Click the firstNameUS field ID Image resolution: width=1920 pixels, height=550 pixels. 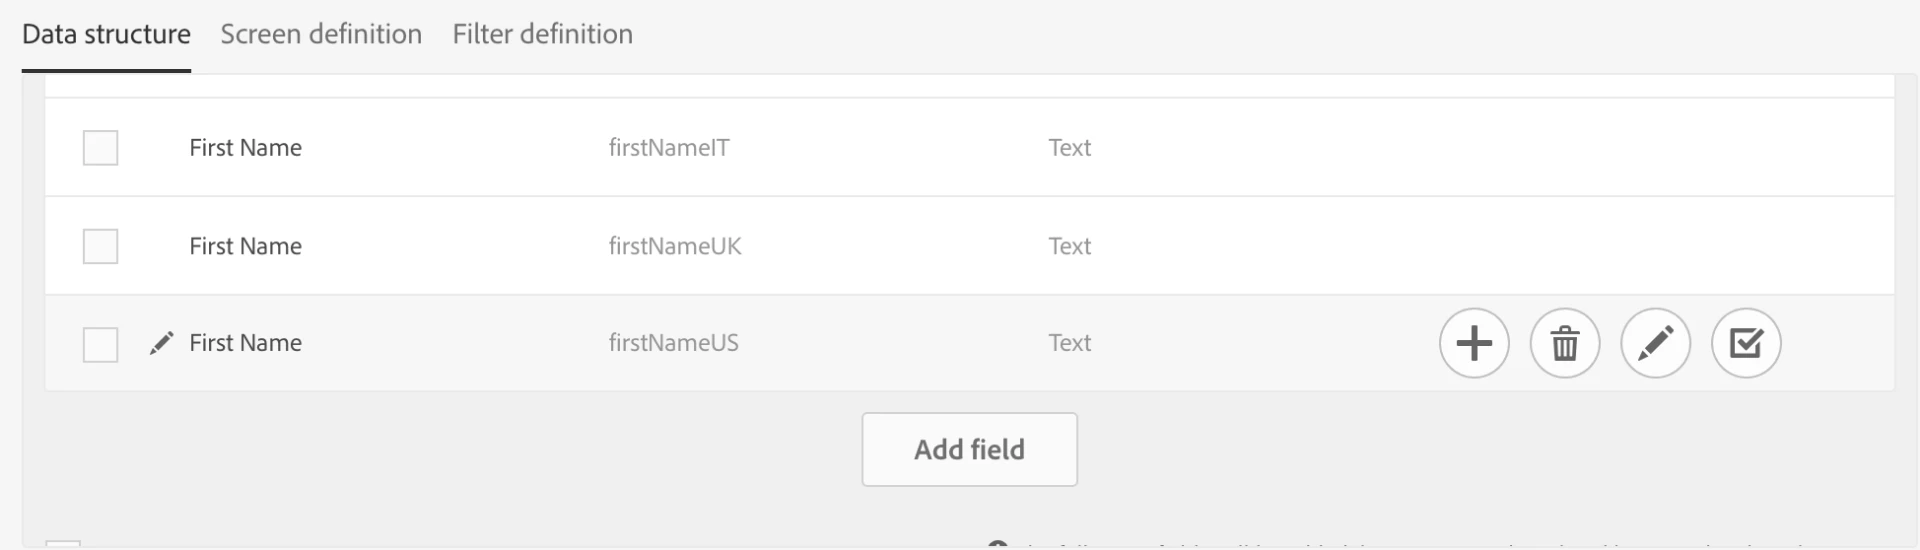point(673,343)
